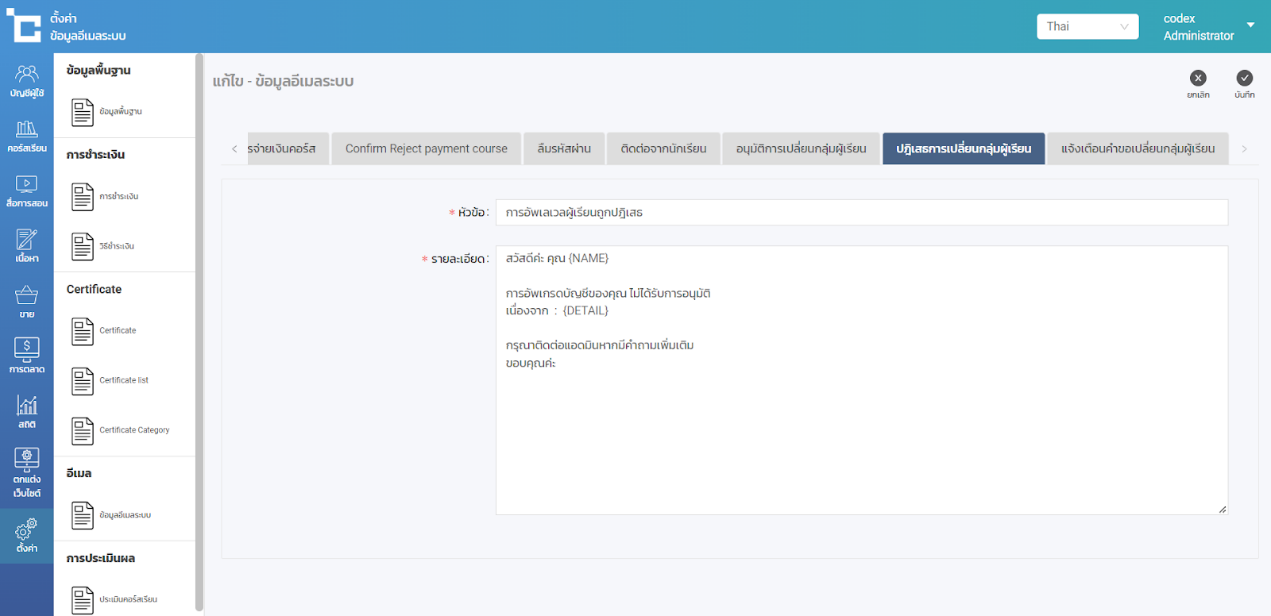Click the บันทึก (save) checkmark icon
Image resolution: width=1271 pixels, height=616 pixels.
pos(1244,79)
